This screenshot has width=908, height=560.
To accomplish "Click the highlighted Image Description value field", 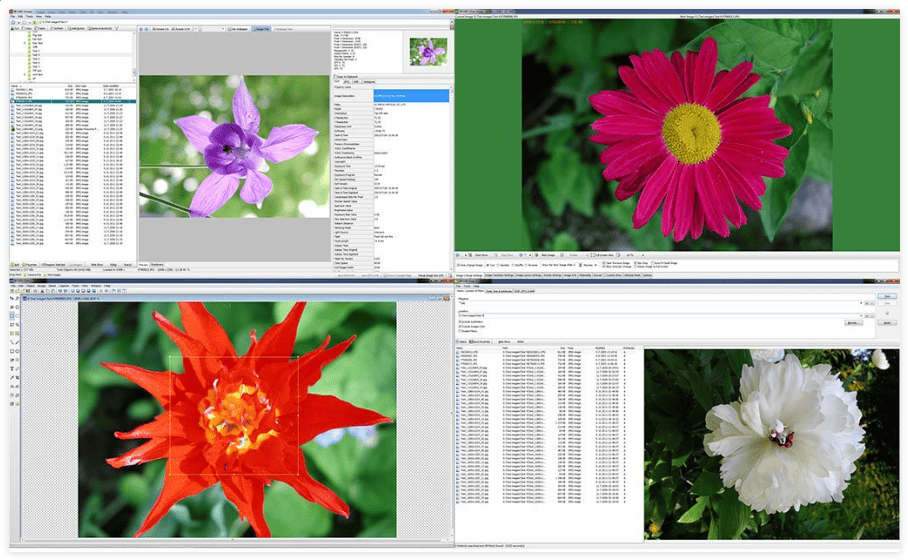I will [411, 96].
